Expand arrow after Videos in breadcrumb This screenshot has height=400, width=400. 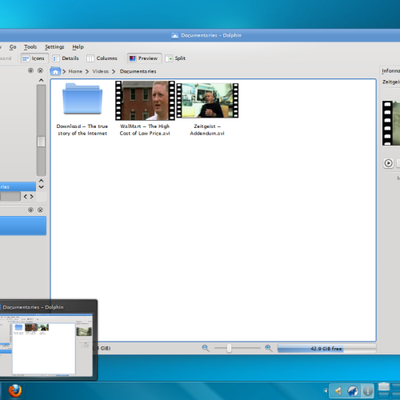pyautogui.click(x=114, y=71)
